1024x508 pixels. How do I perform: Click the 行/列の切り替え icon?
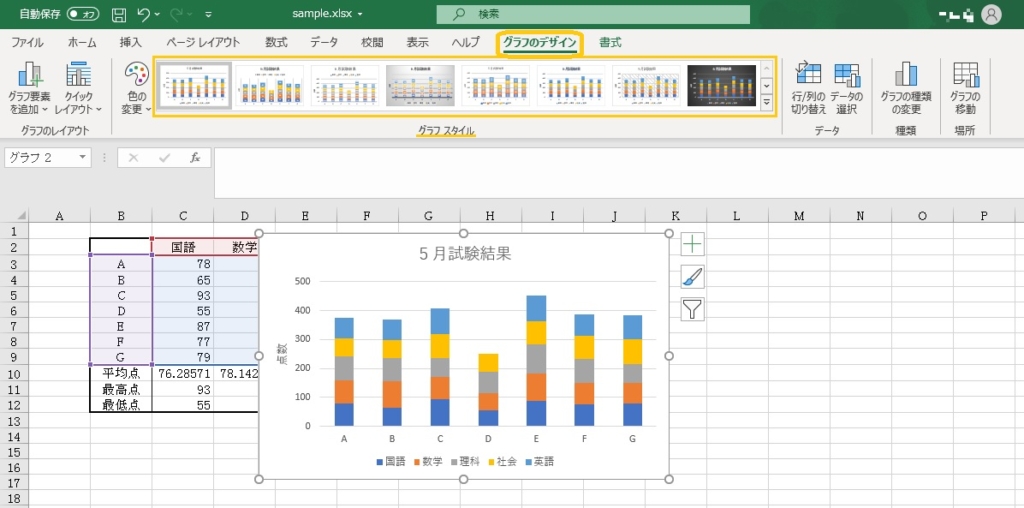807,75
